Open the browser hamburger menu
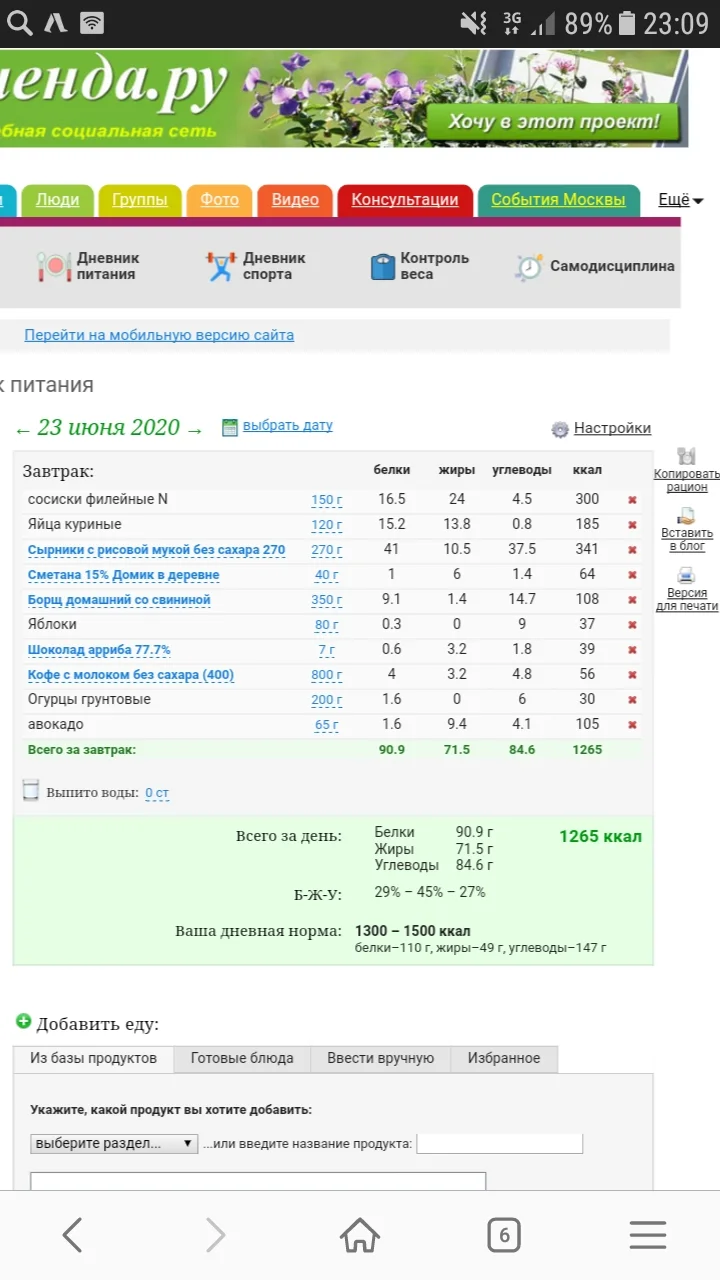The image size is (720, 1280). pyautogui.click(x=648, y=1236)
